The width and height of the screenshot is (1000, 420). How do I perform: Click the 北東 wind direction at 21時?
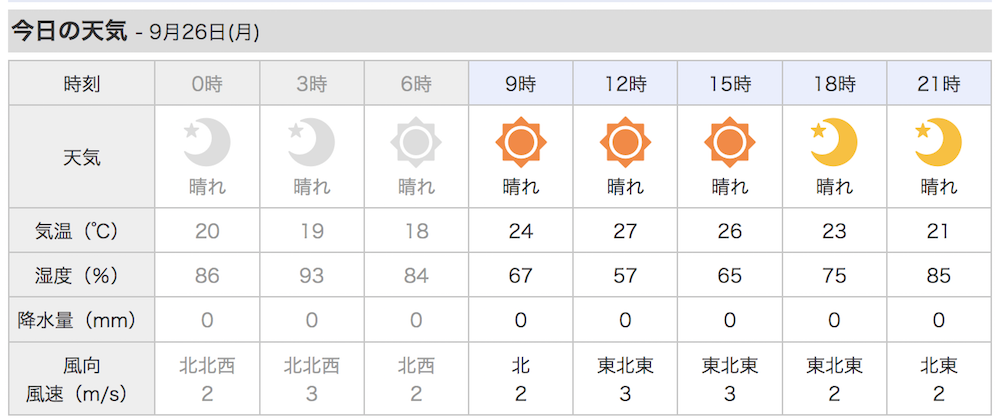(x=938, y=365)
